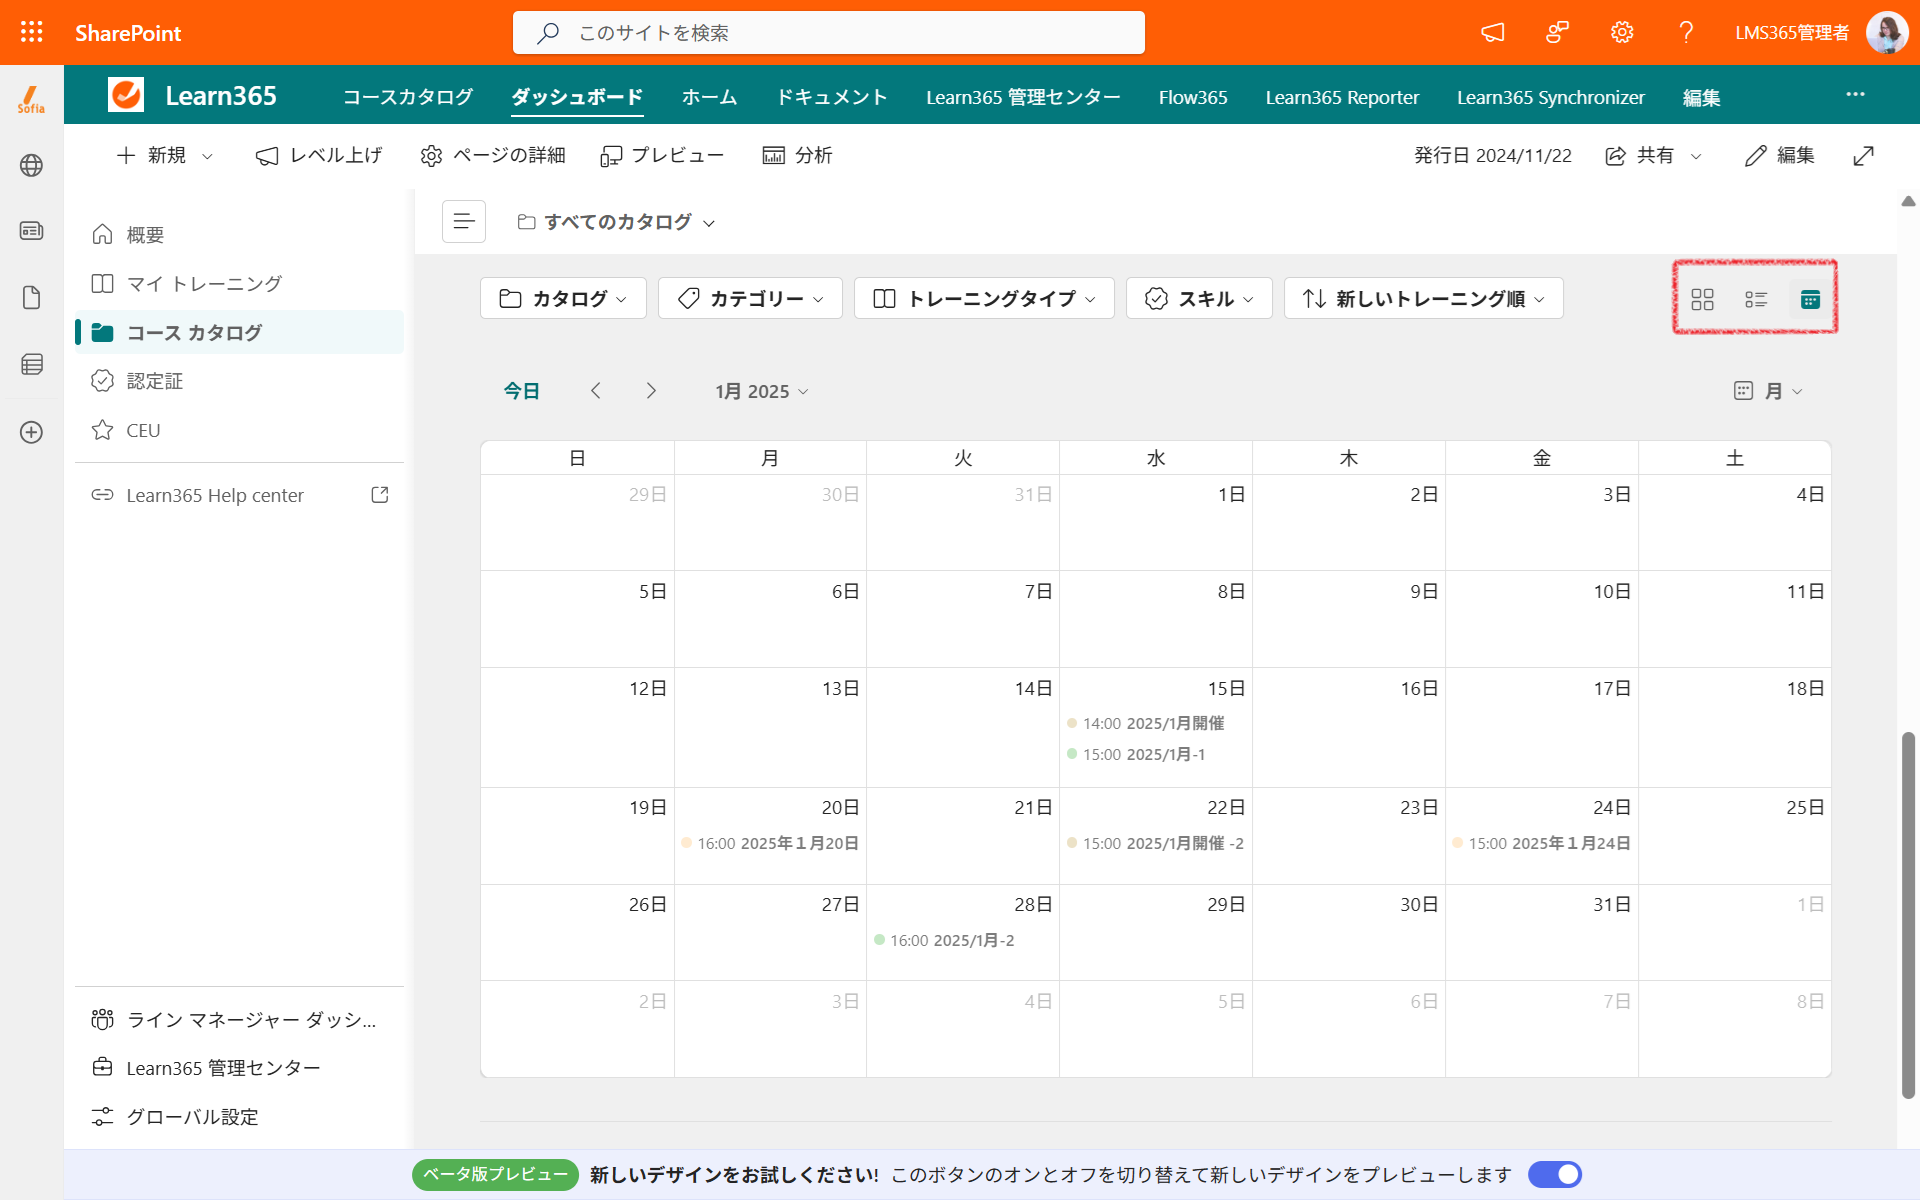The image size is (1920, 1200).
Task: Click the LMS365管理者 profile picture
Action: coord(1886,32)
